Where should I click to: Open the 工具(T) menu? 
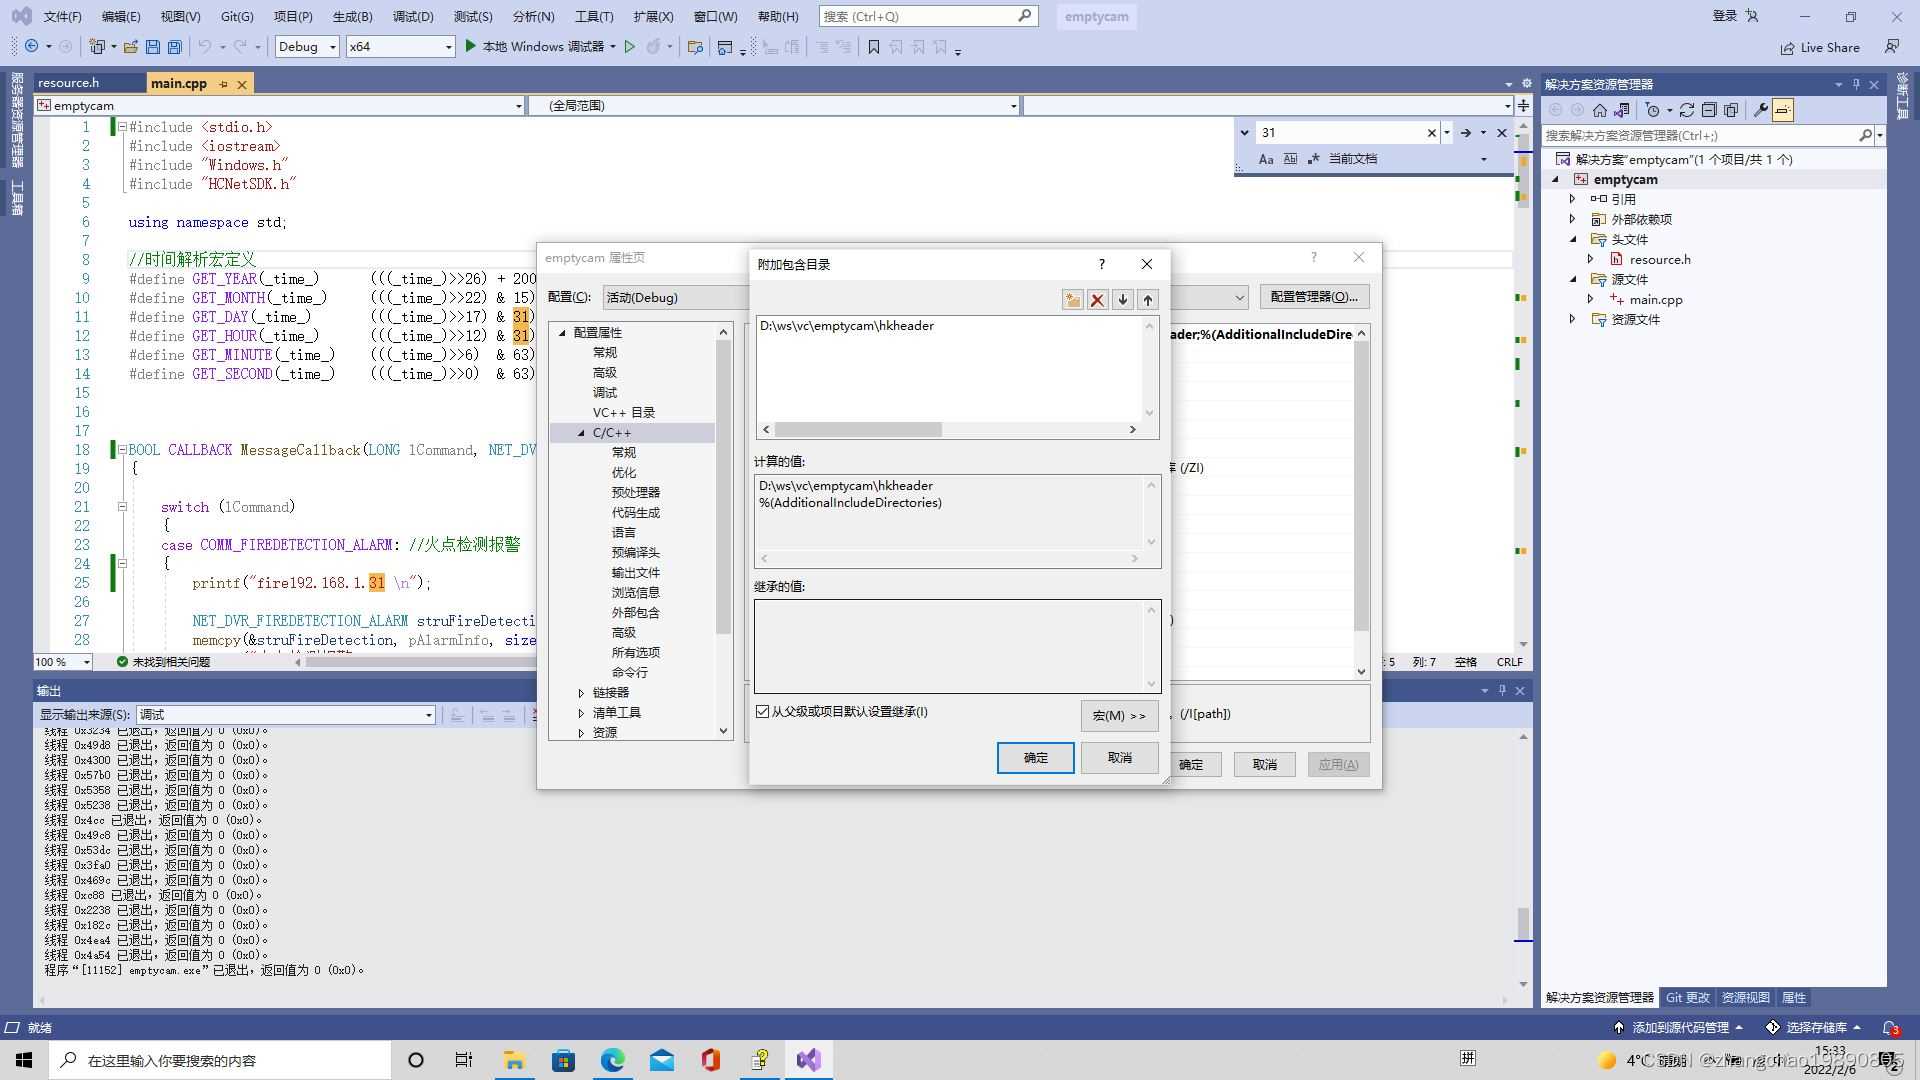(594, 16)
